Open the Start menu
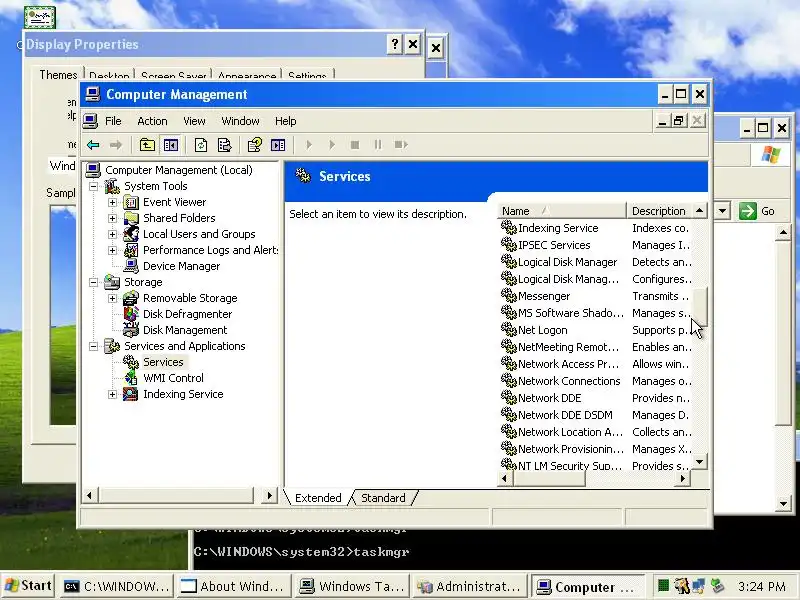Image resolution: width=800 pixels, height=600 pixels. pos(29,586)
